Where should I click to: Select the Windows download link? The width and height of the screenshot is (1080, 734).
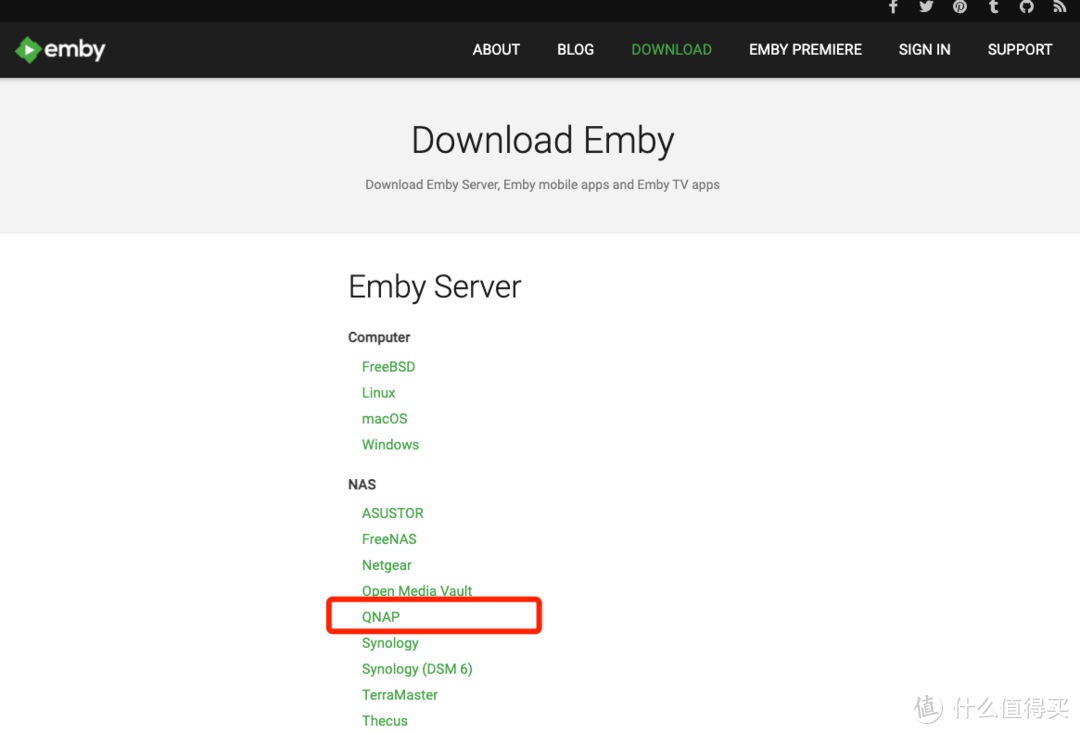coord(390,445)
